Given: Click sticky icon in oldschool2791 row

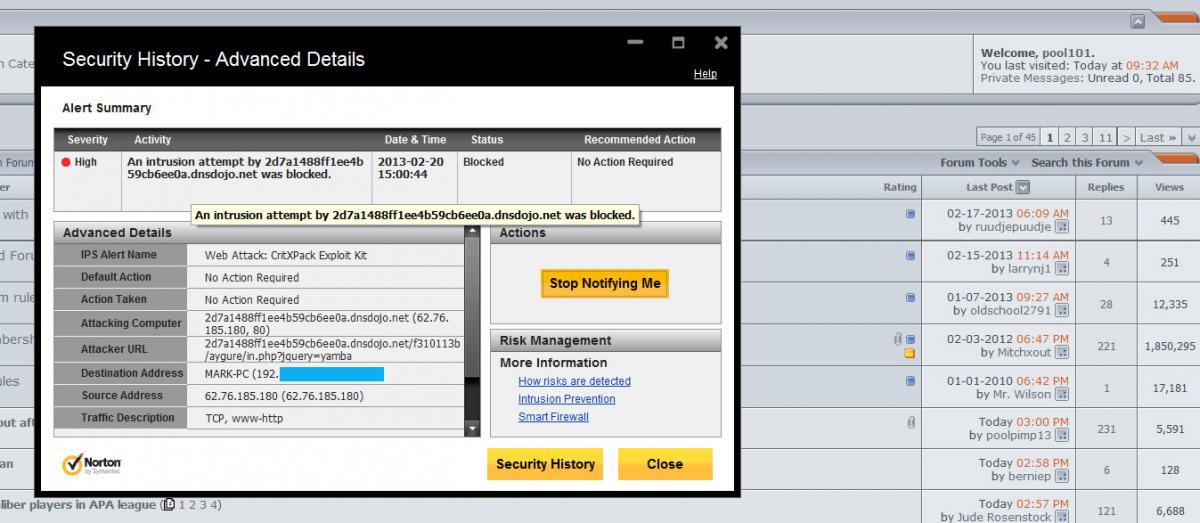Looking at the screenshot, I should click(x=910, y=298).
